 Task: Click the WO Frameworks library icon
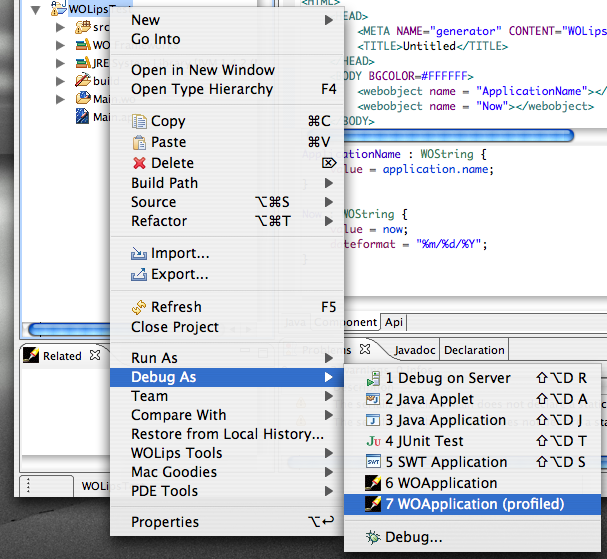[83, 45]
